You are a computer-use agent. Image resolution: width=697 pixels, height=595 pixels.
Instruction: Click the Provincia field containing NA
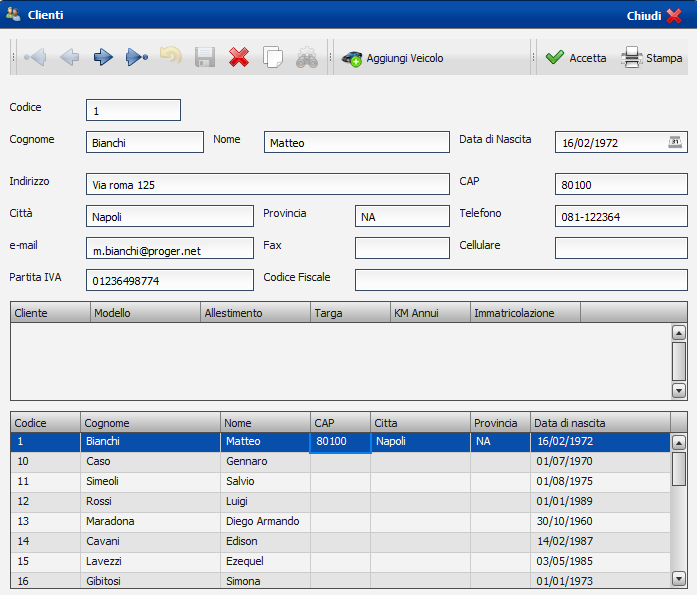[x=402, y=216]
